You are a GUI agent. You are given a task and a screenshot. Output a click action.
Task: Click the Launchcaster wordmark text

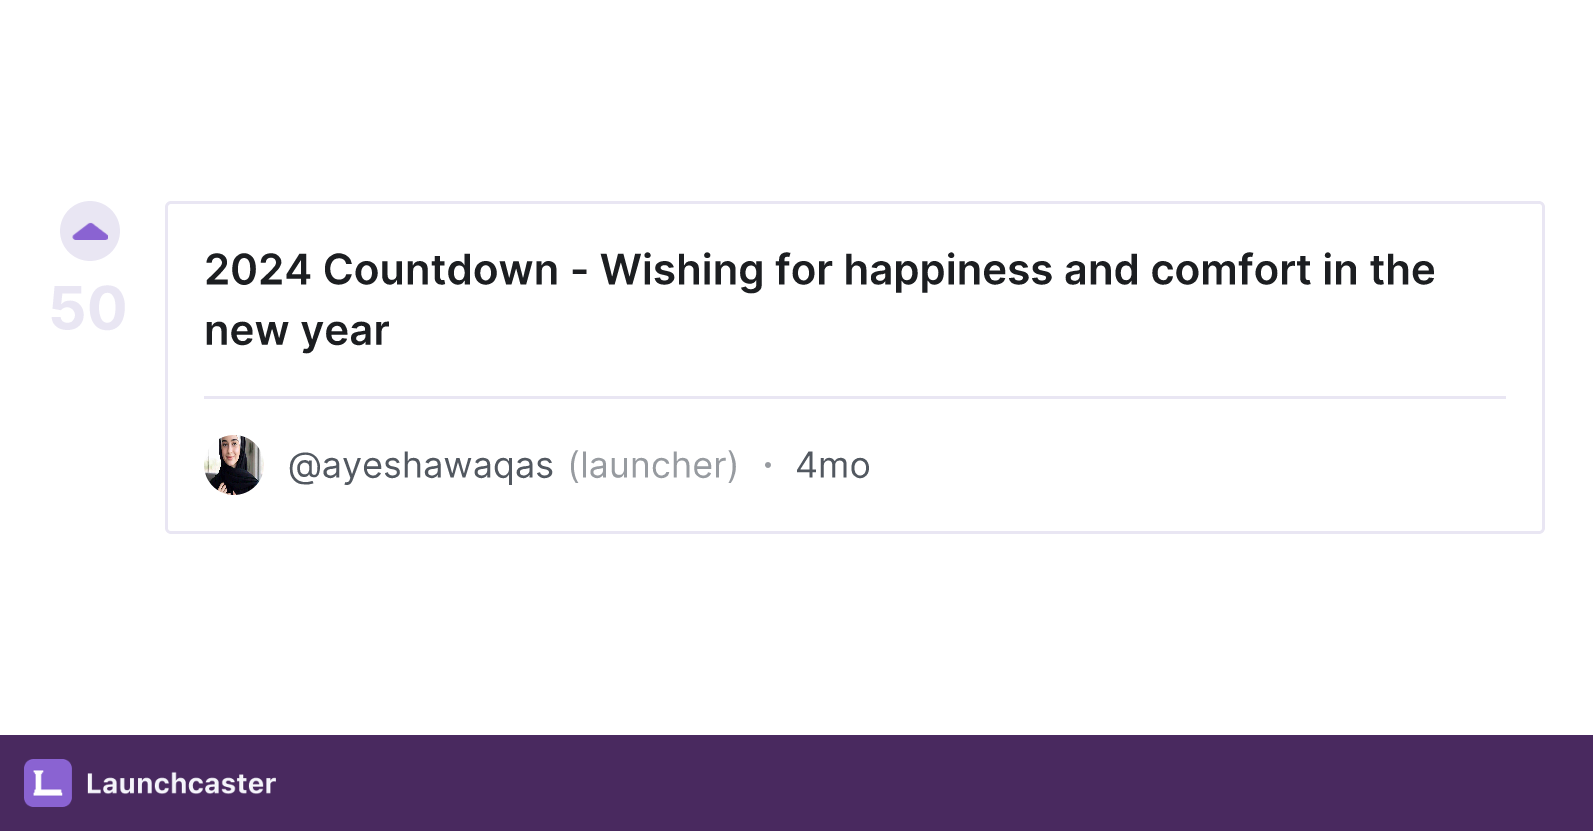(x=181, y=783)
